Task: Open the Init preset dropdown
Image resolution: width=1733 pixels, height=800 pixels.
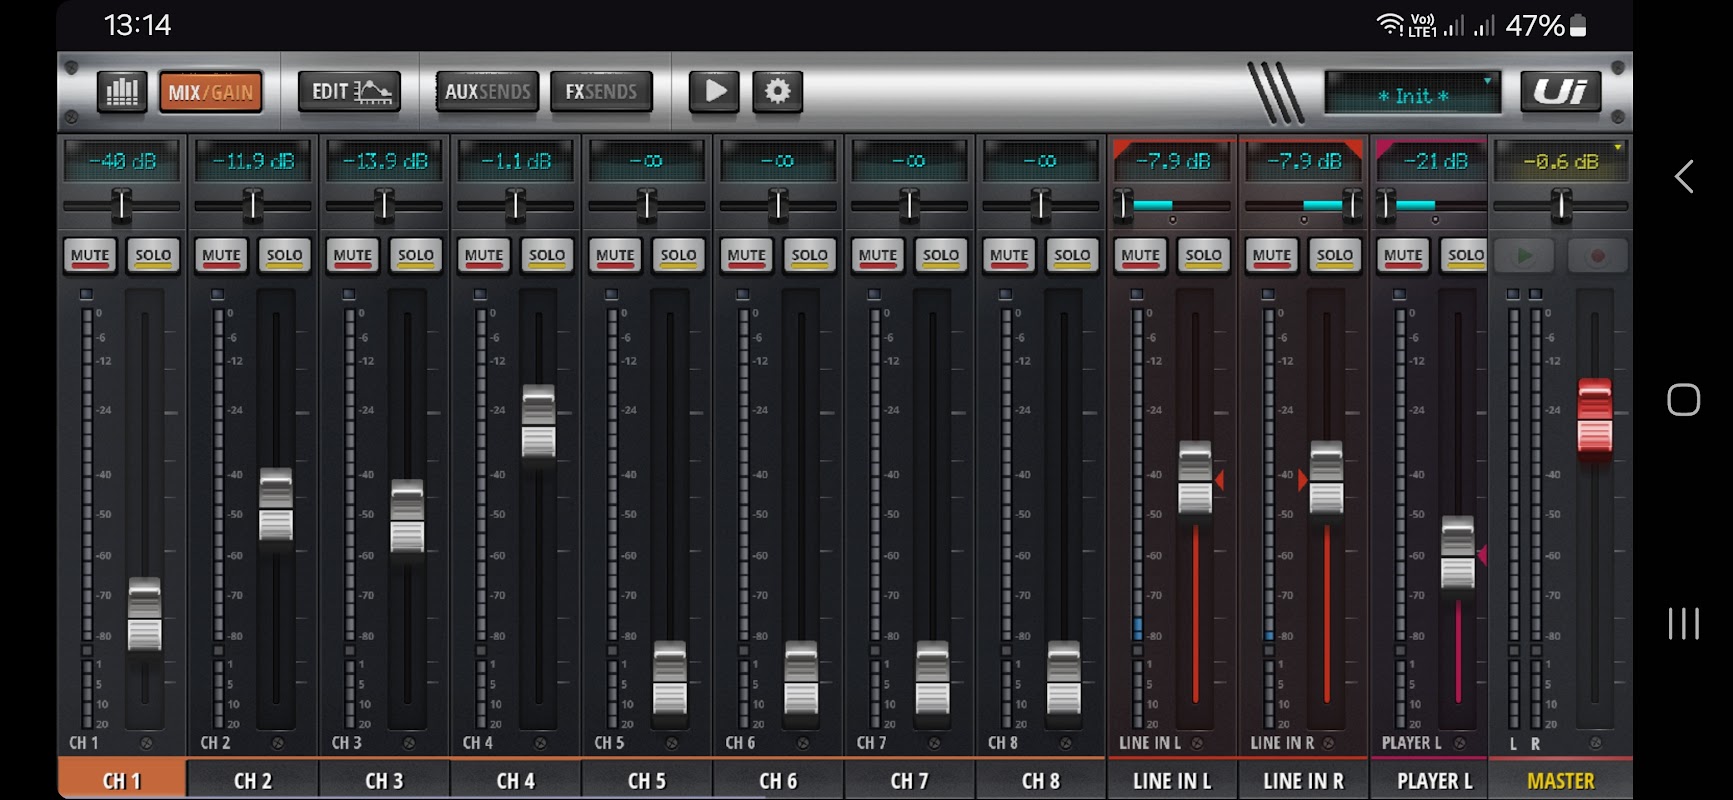Action: pos(1413,94)
